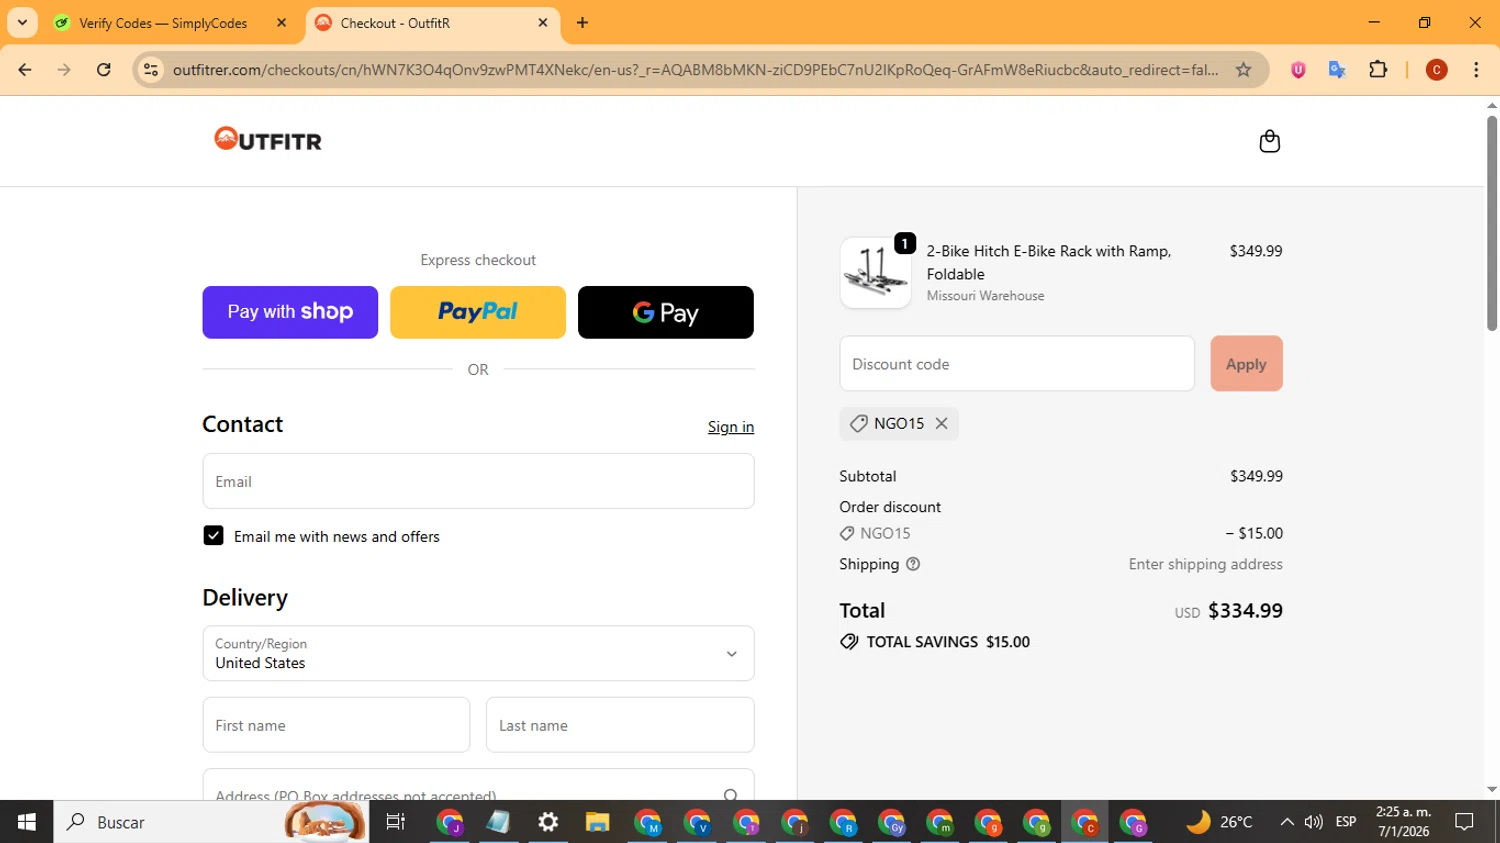Click the TOTAL SAVINGS $15.00 text
Viewport: 1500px width, 843px height.
click(x=948, y=642)
